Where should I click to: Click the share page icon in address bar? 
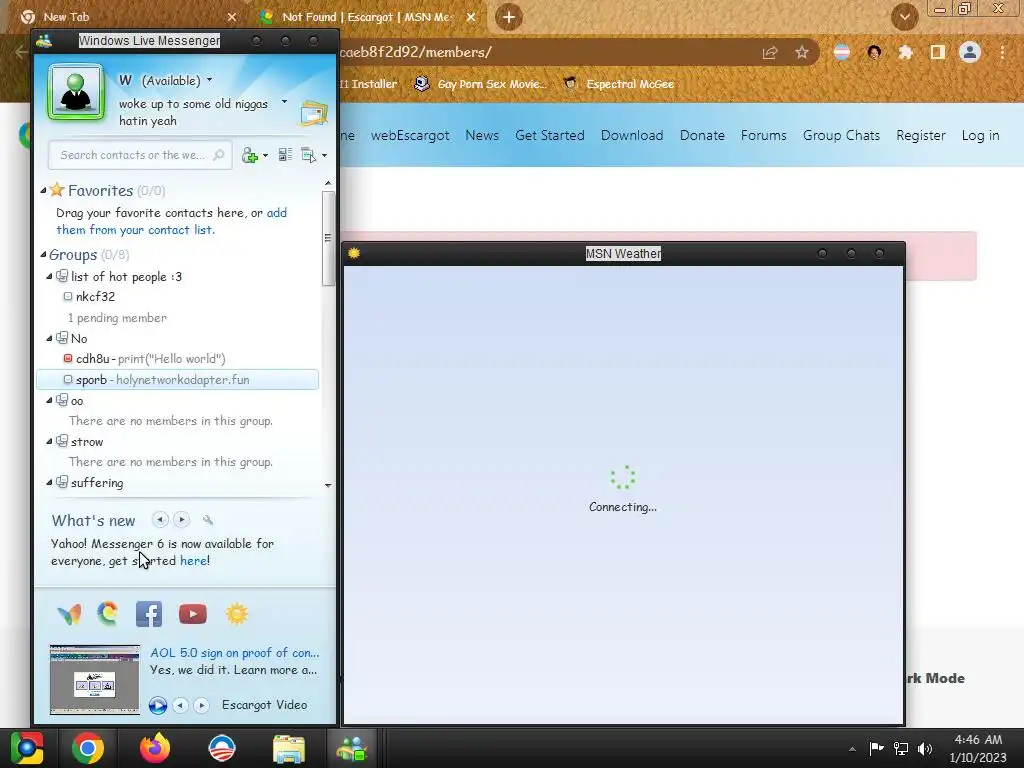(x=770, y=52)
